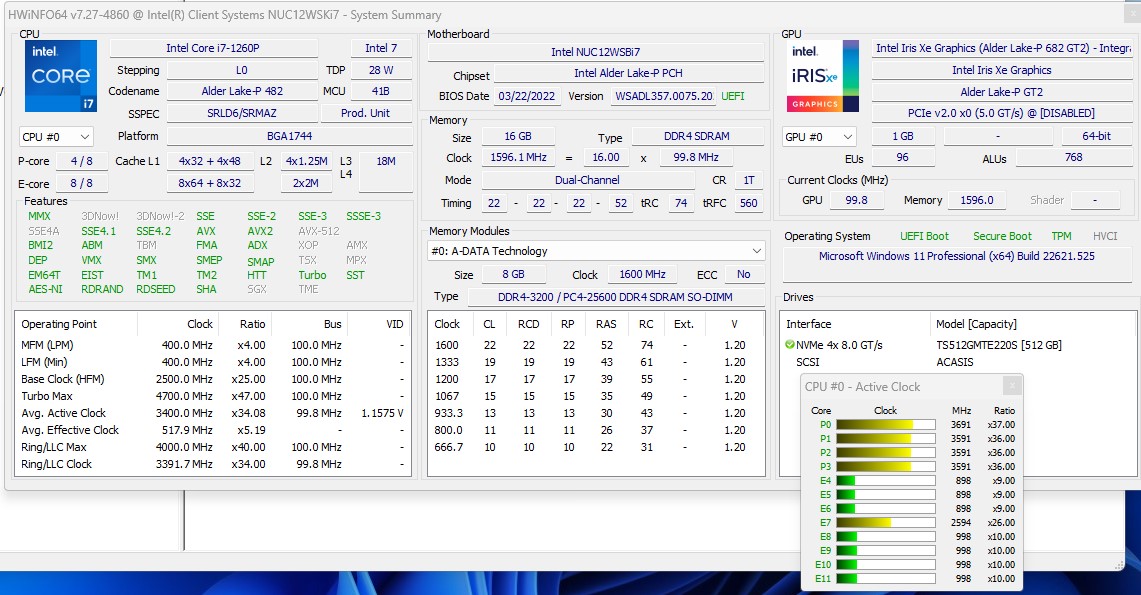Click the module Clock value 1600 MHz

[x=643, y=274]
